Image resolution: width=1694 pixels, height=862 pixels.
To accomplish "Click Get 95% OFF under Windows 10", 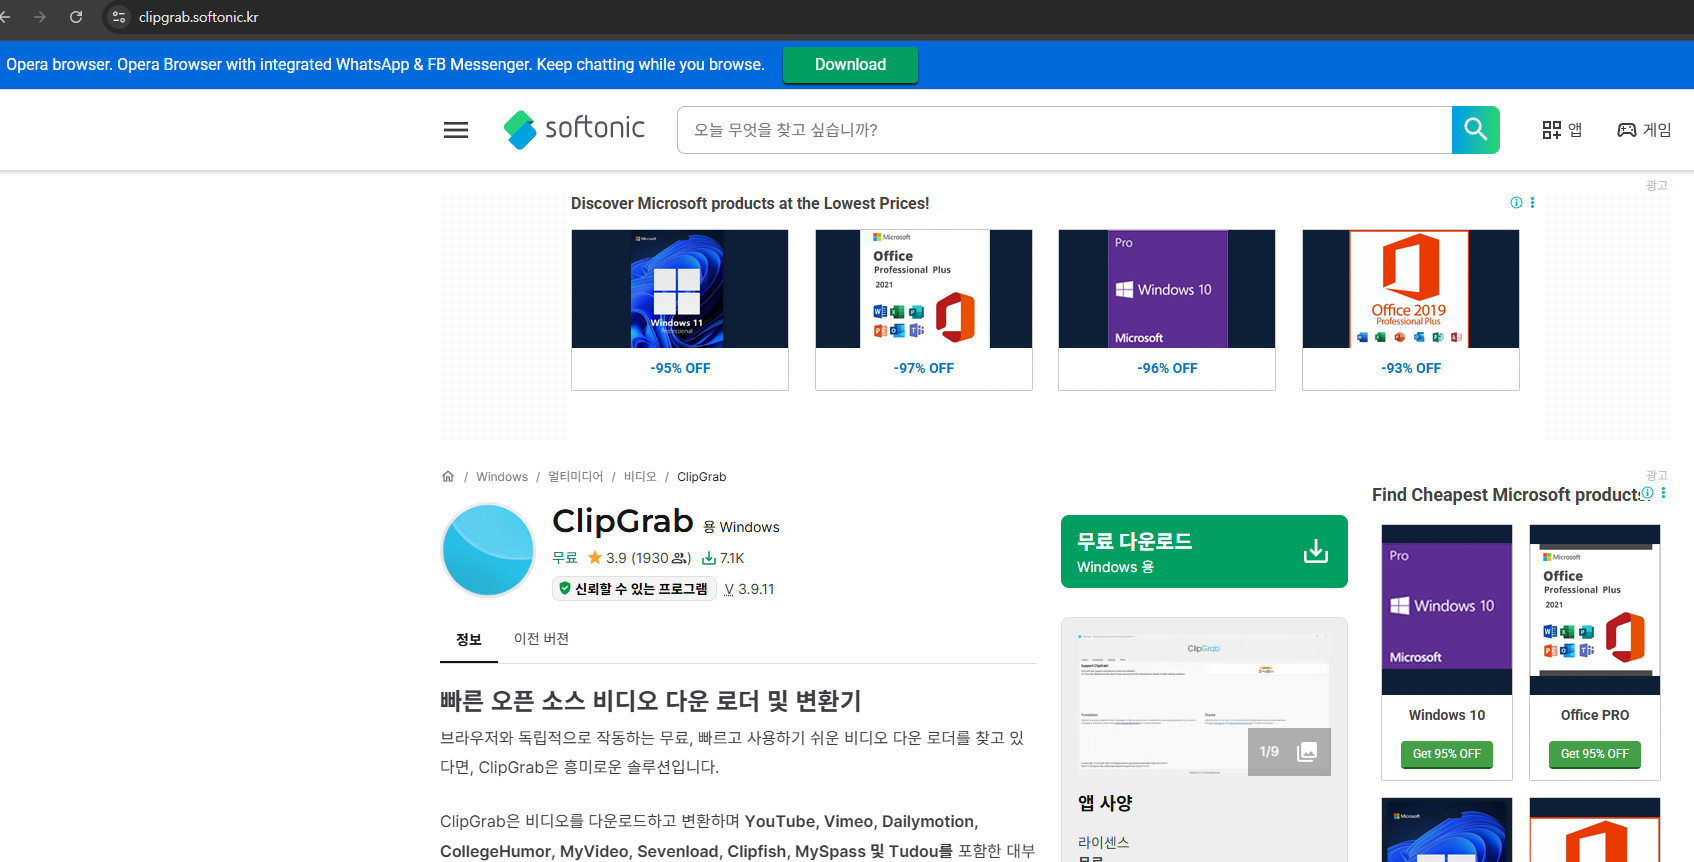I will pyautogui.click(x=1446, y=754).
